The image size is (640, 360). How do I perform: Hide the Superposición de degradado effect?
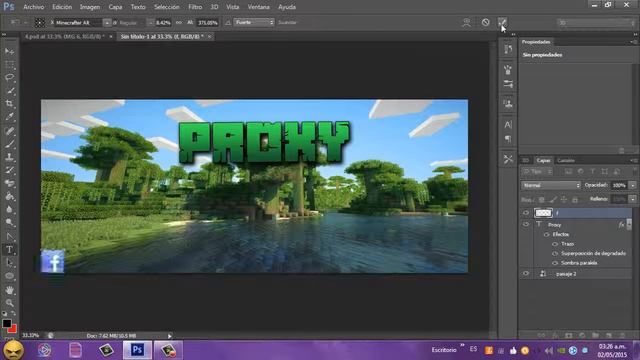tap(555, 253)
